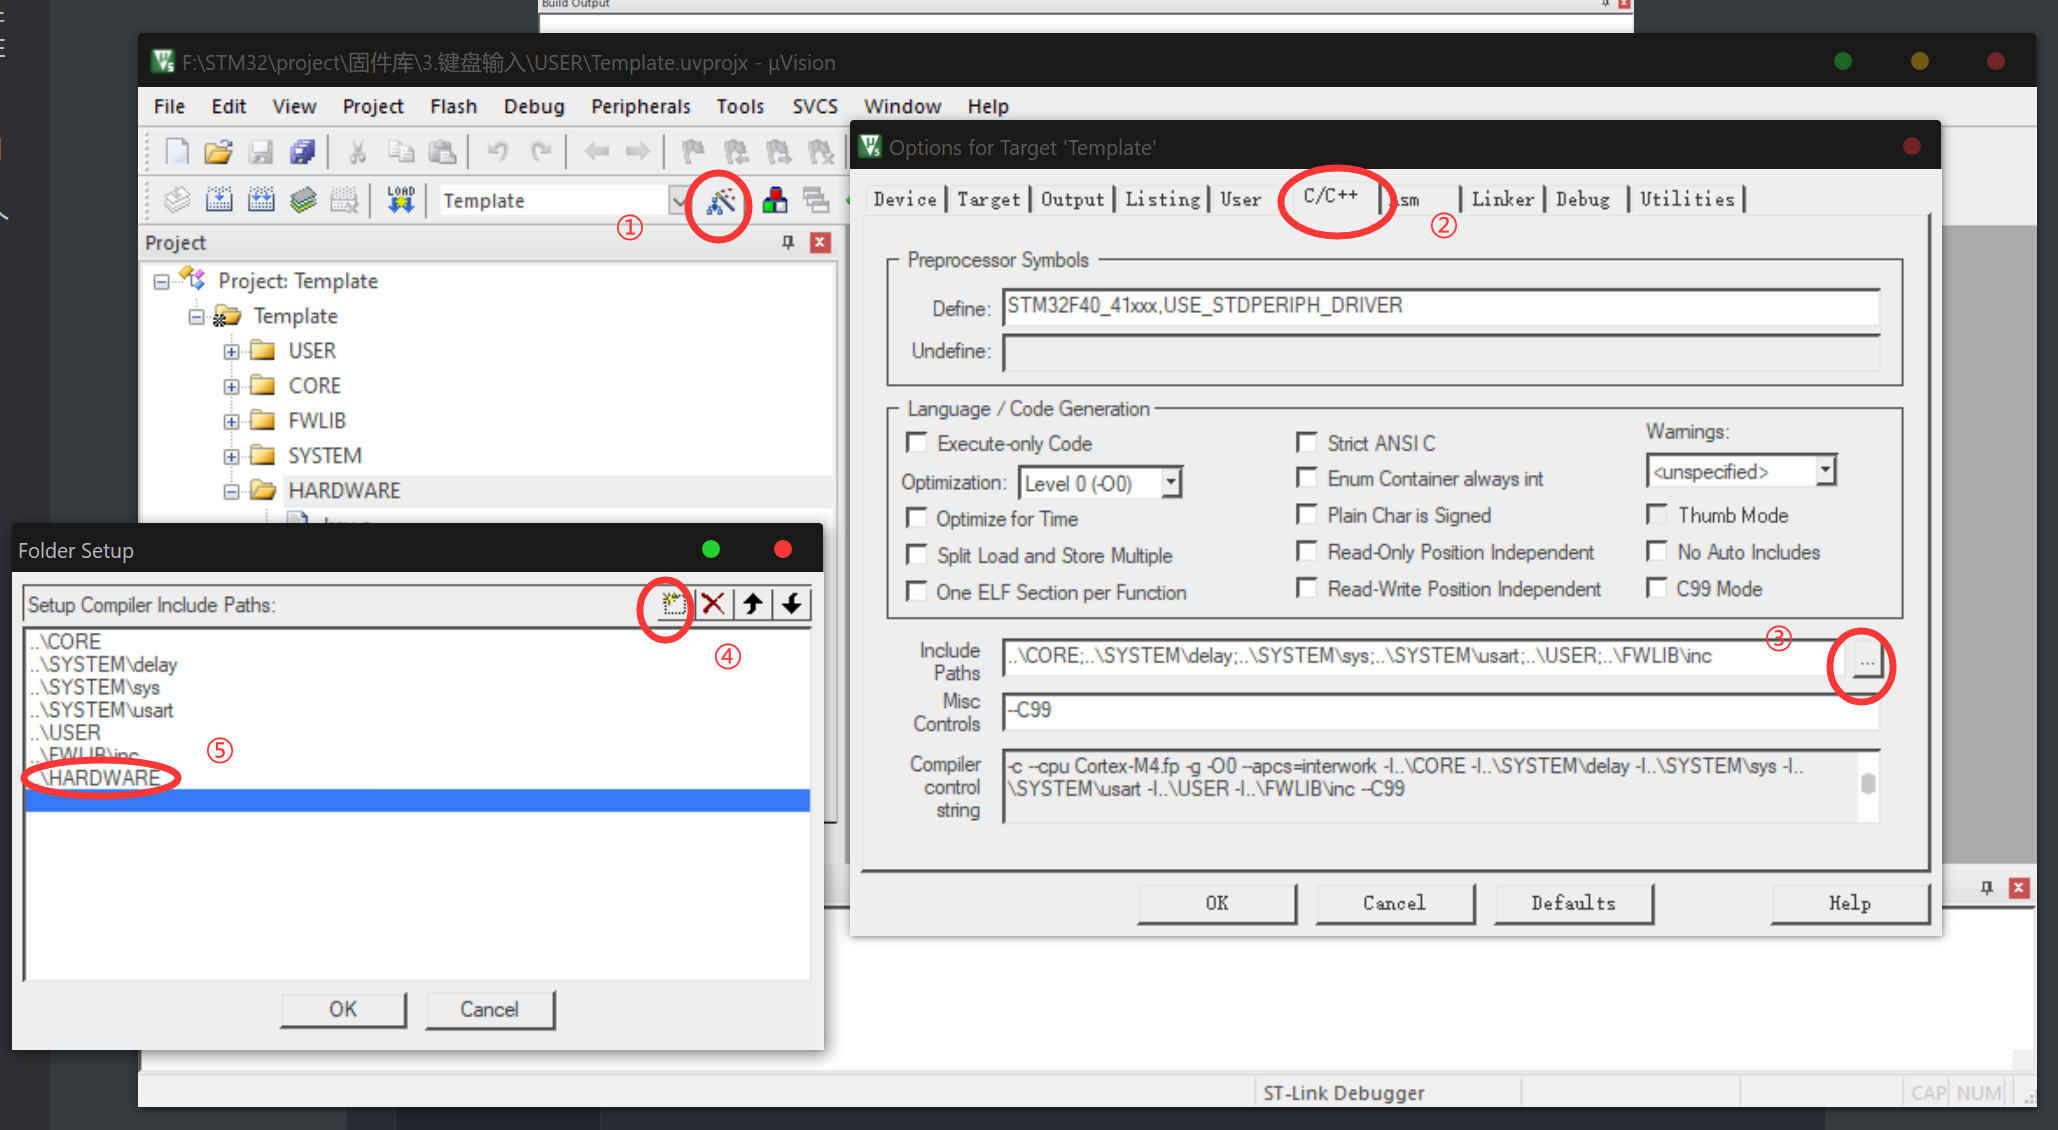The height and width of the screenshot is (1130, 2058).
Task: Click the Options for Target wand icon
Action: point(721,202)
